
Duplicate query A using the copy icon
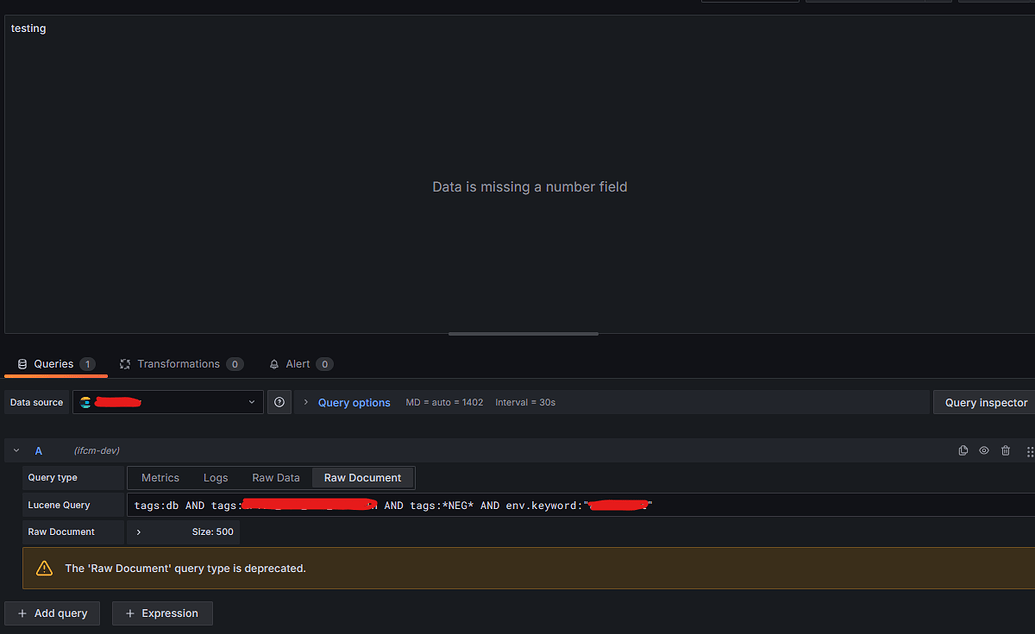[962, 450]
